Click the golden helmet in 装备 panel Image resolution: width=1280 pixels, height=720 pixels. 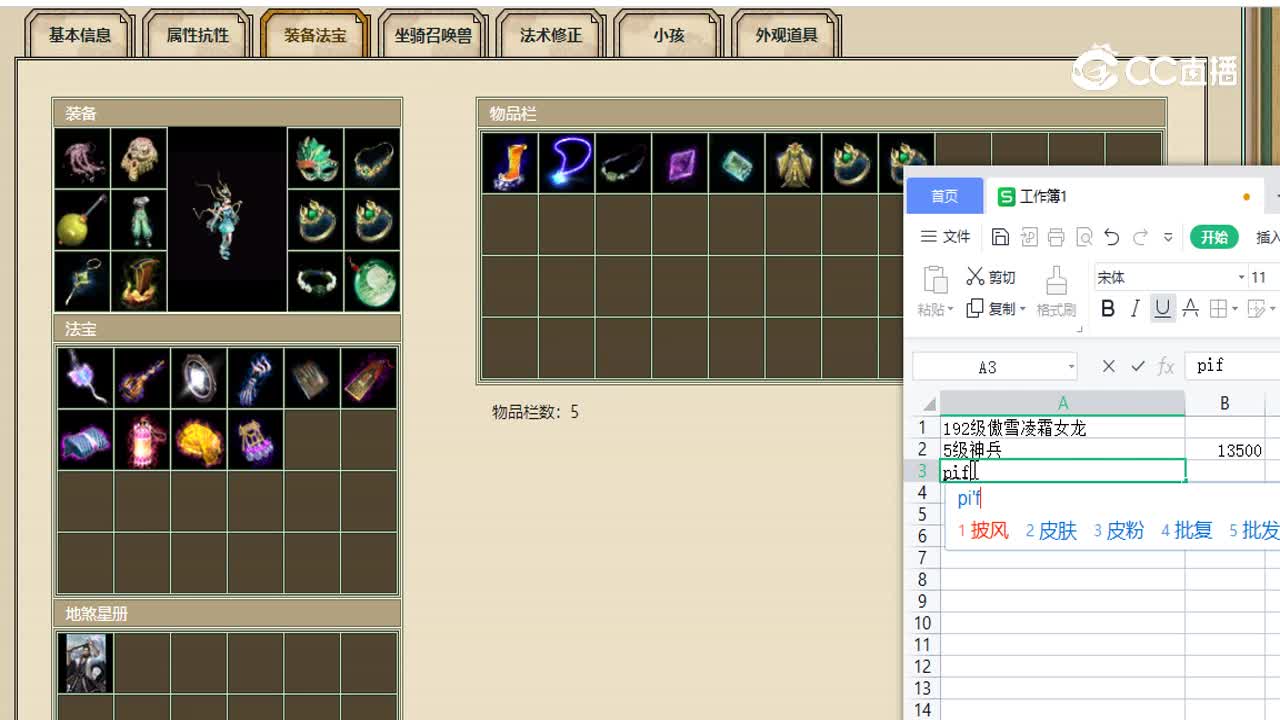click(x=139, y=157)
